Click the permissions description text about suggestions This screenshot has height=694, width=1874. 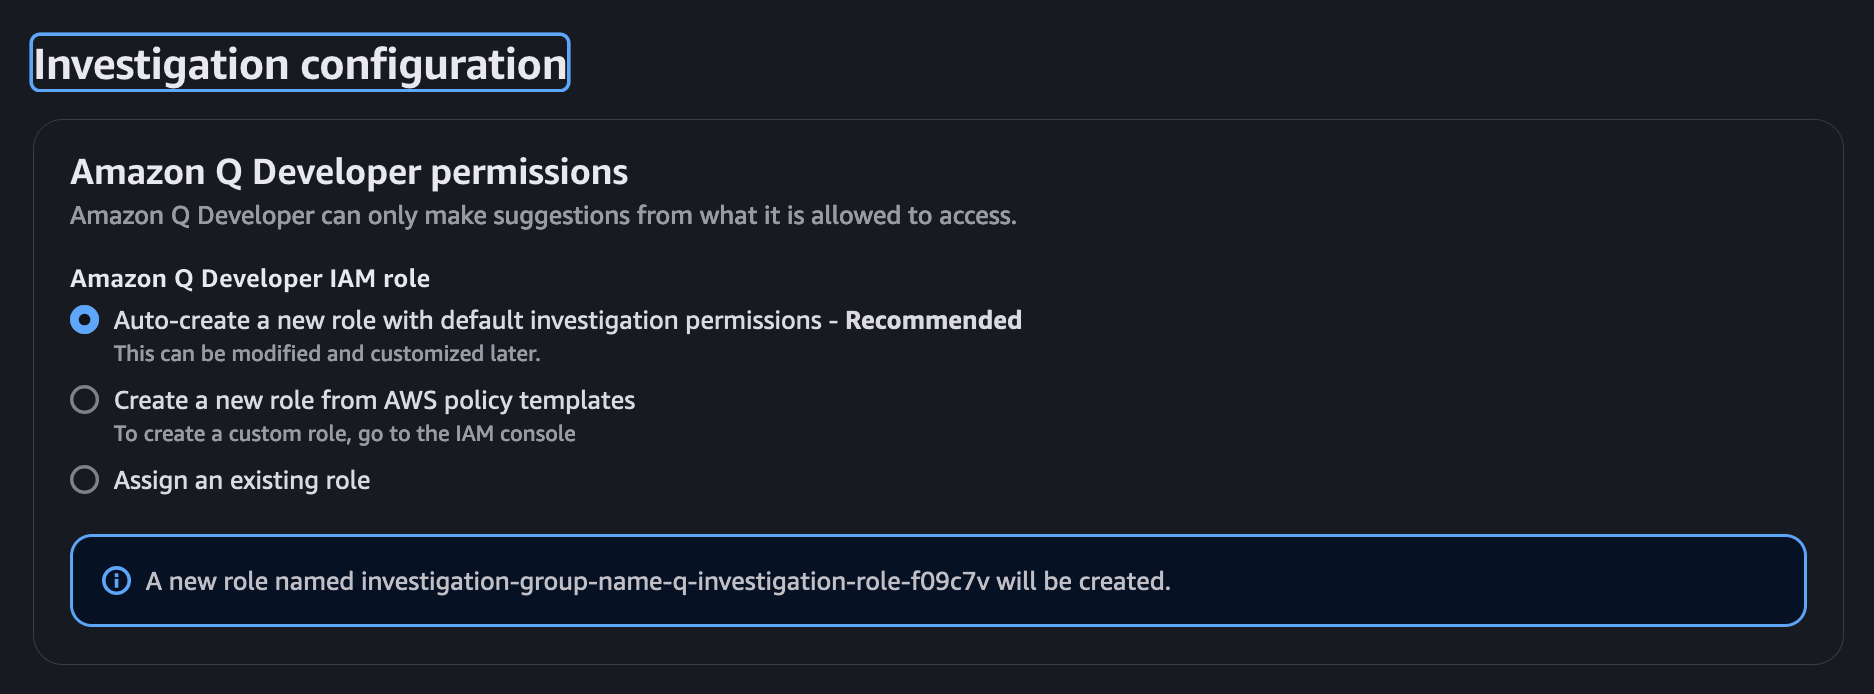(x=543, y=215)
